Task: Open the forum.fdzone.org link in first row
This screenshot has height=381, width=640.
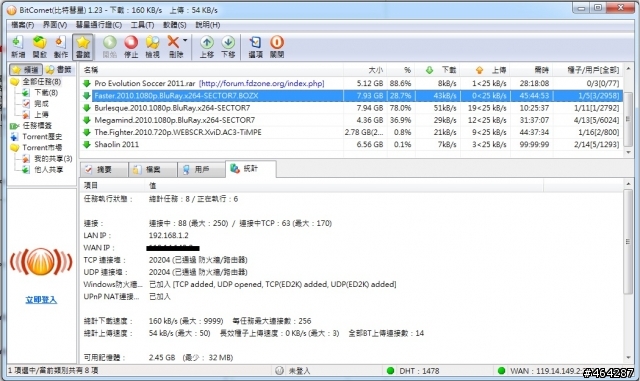Action: click(x=262, y=83)
